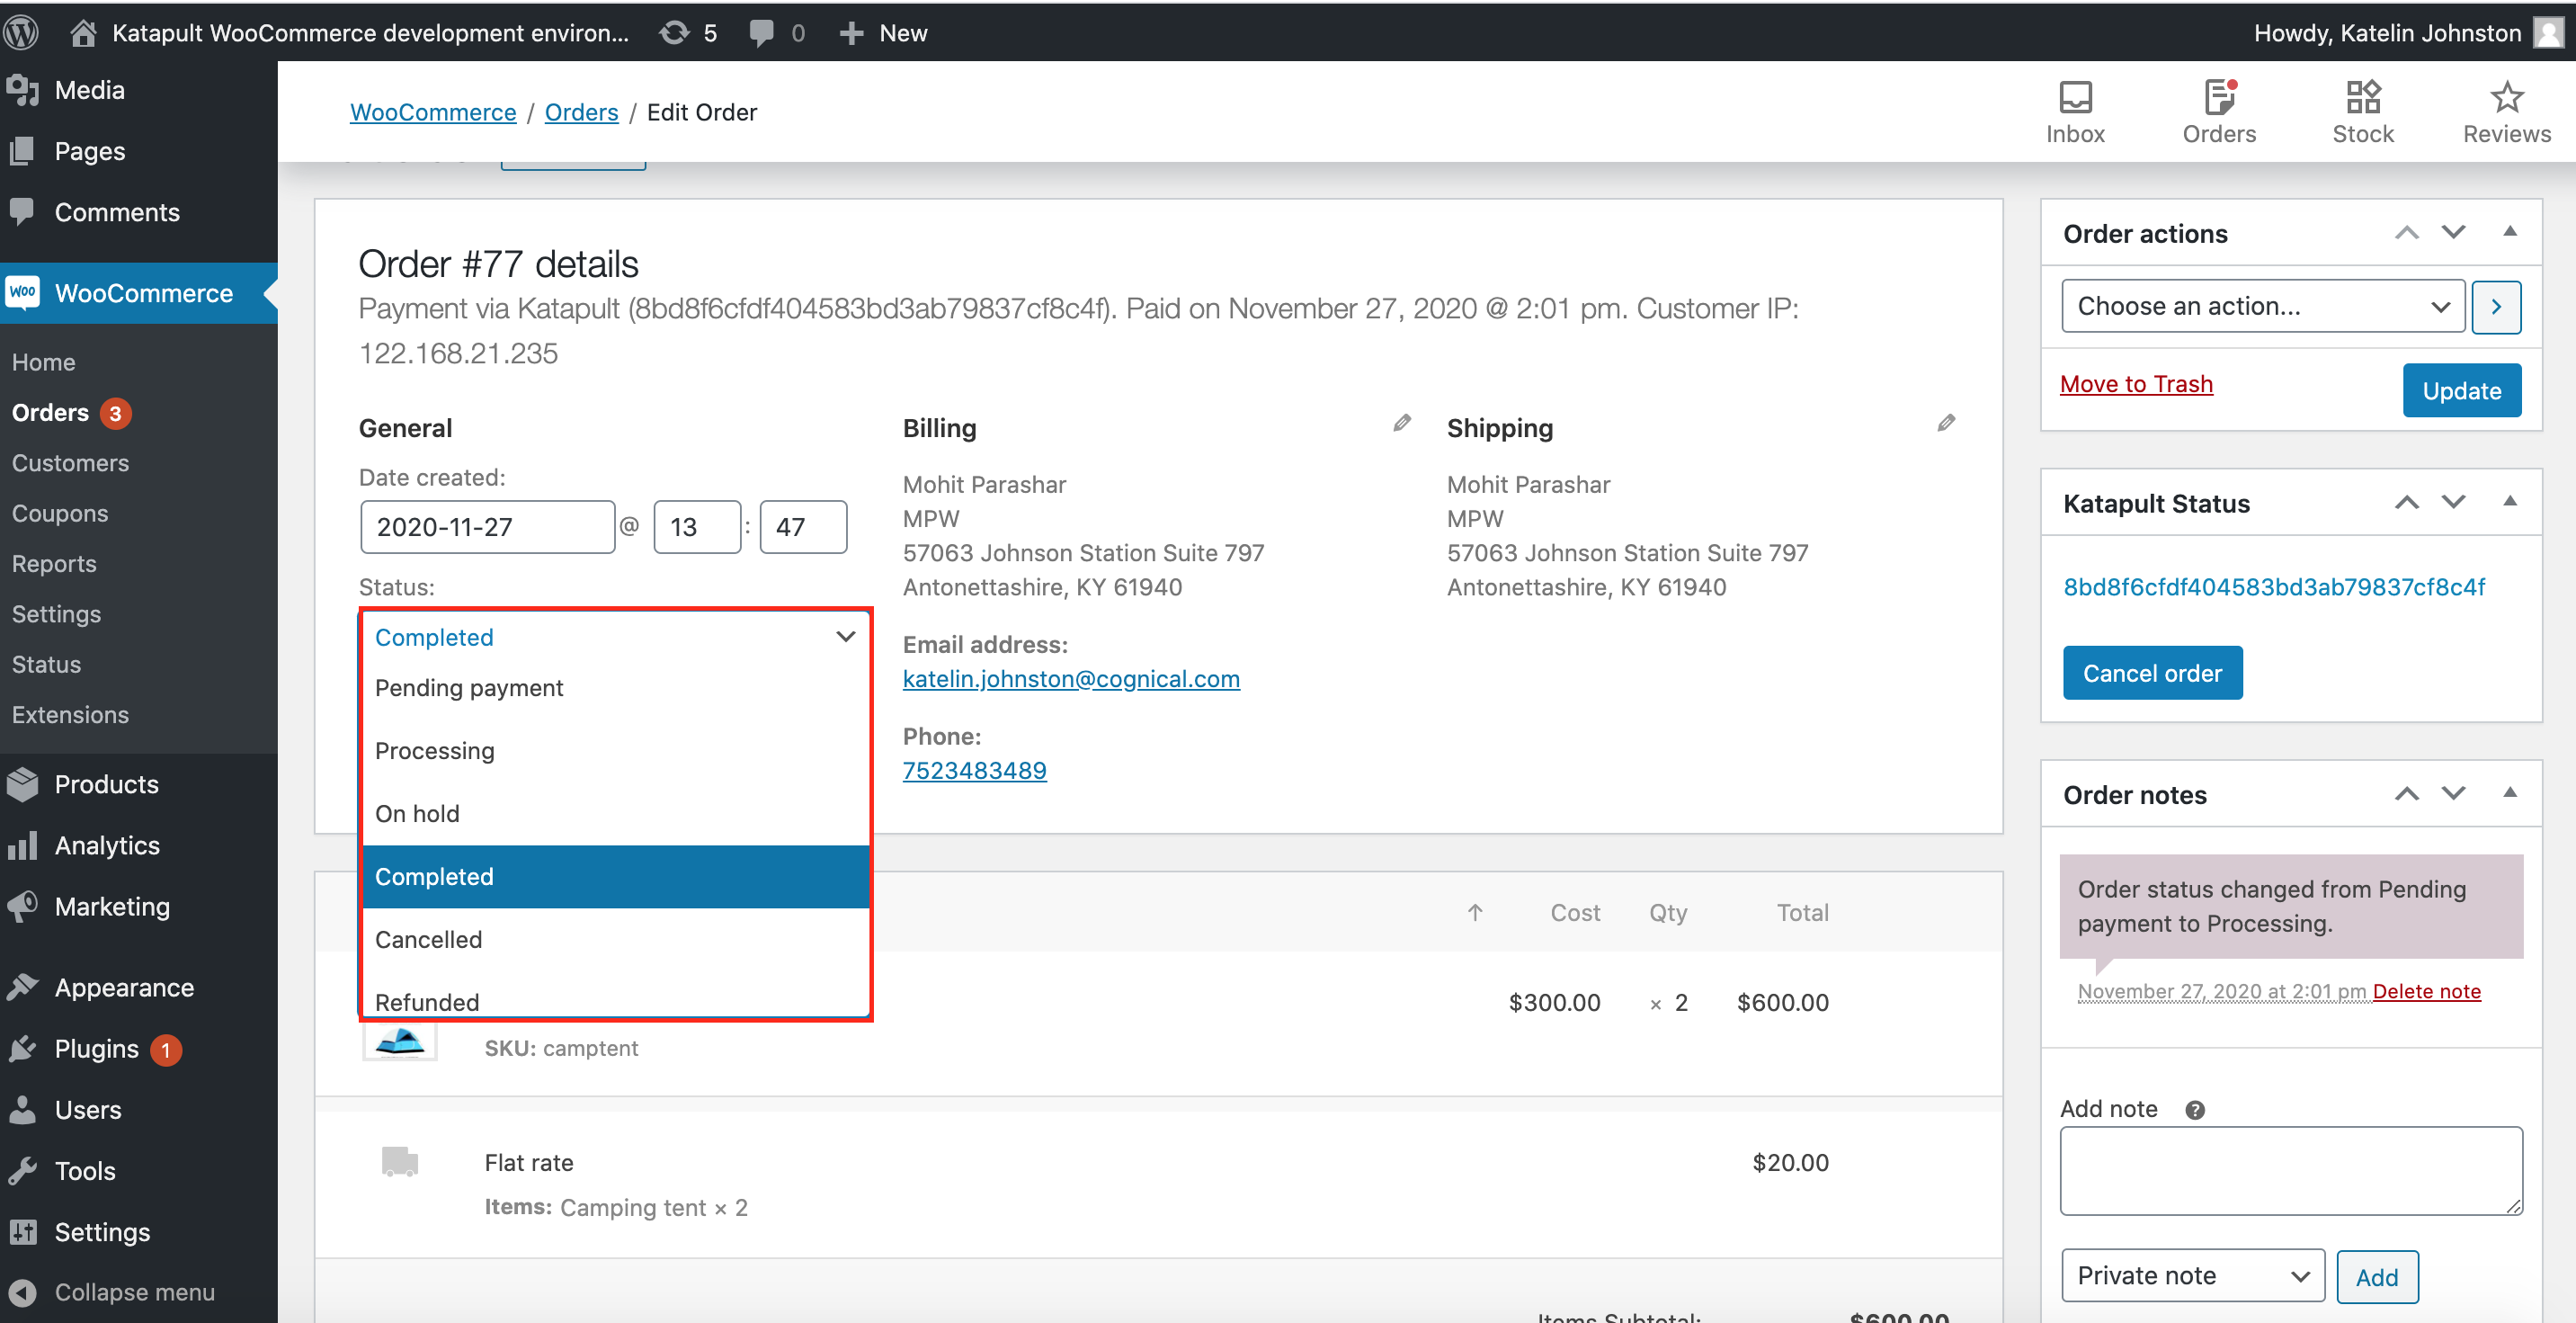Click the blue Update button
Image resolution: width=2576 pixels, height=1323 pixels.
coord(2460,390)
